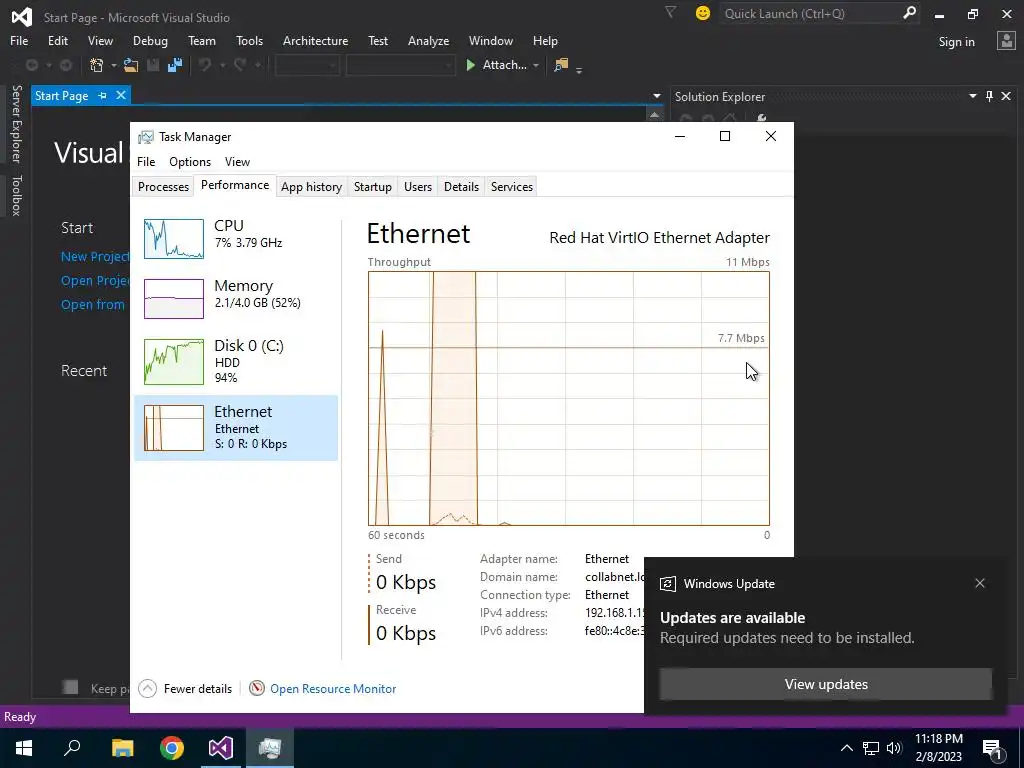Click the volume speaker tray icon
Image resolution: width=1024 pixels, height=768 pixels.
click(x=894, y=748)
